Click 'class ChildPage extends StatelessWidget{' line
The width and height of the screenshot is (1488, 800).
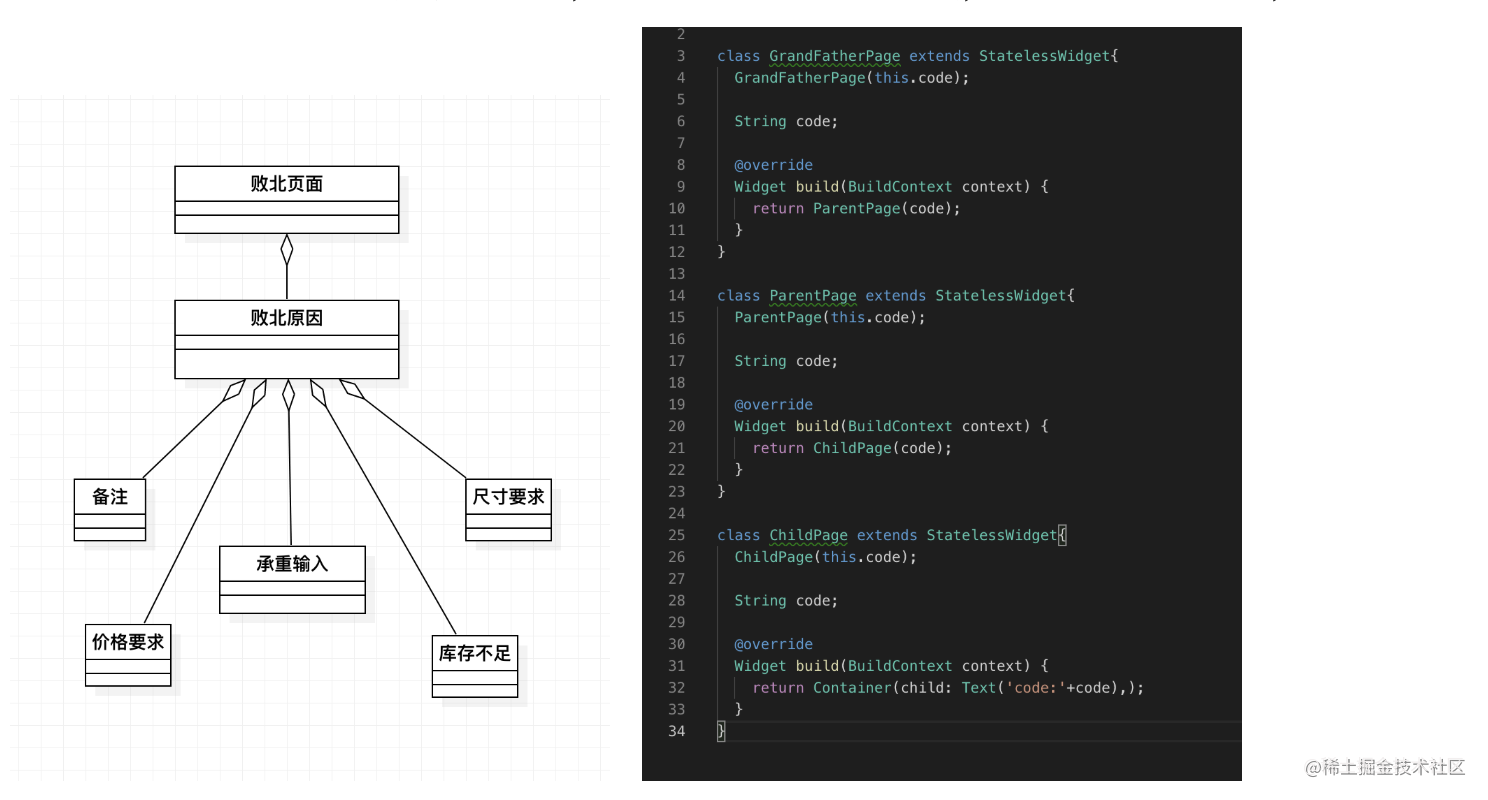(892, 536)
